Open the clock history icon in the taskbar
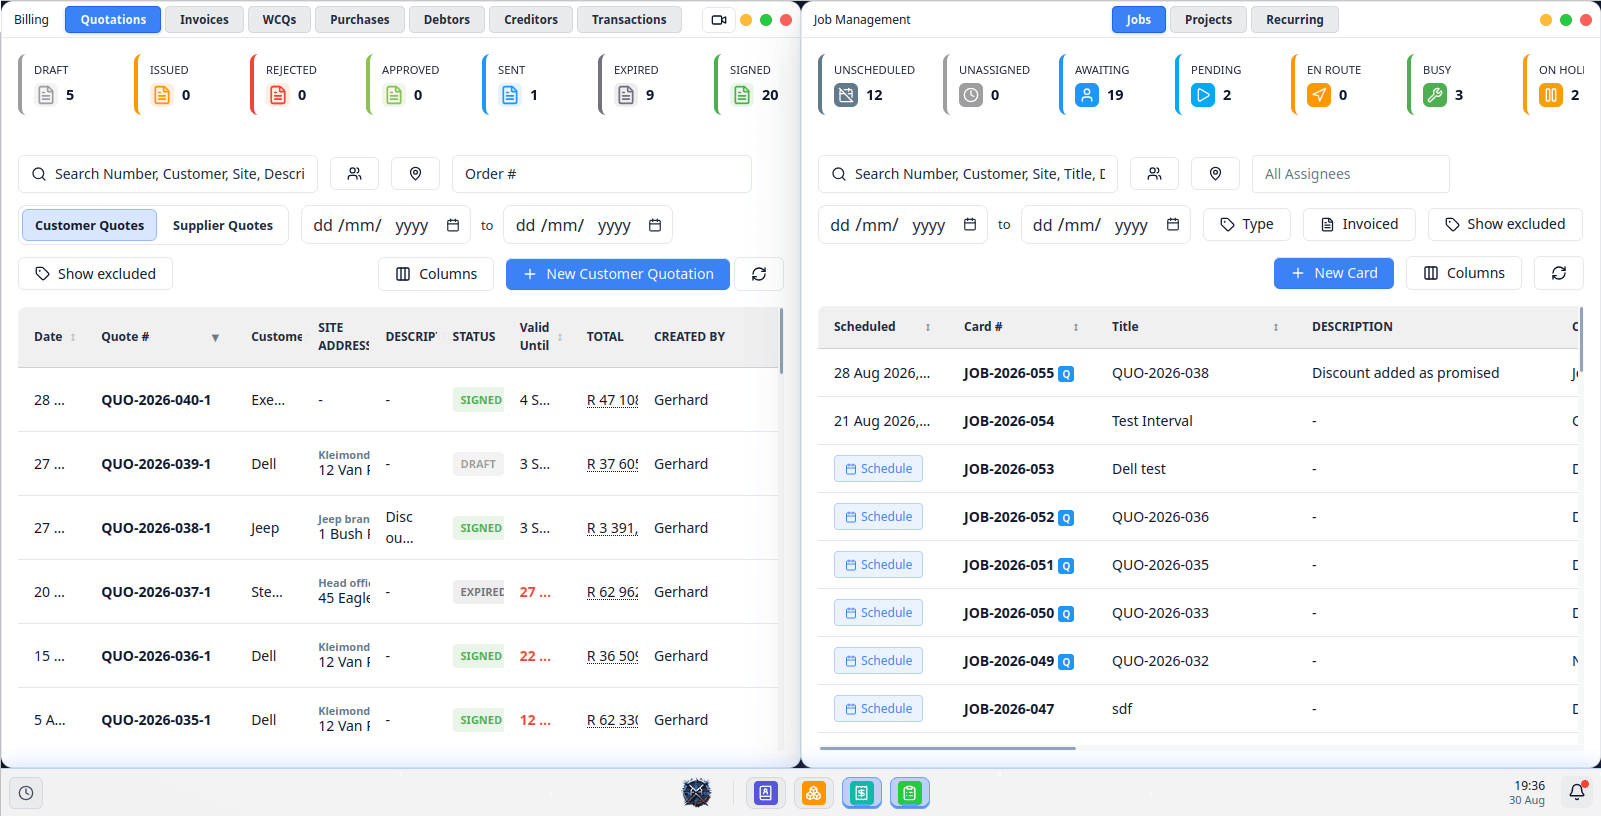The image size is (1601, 816). pos(26,793)
